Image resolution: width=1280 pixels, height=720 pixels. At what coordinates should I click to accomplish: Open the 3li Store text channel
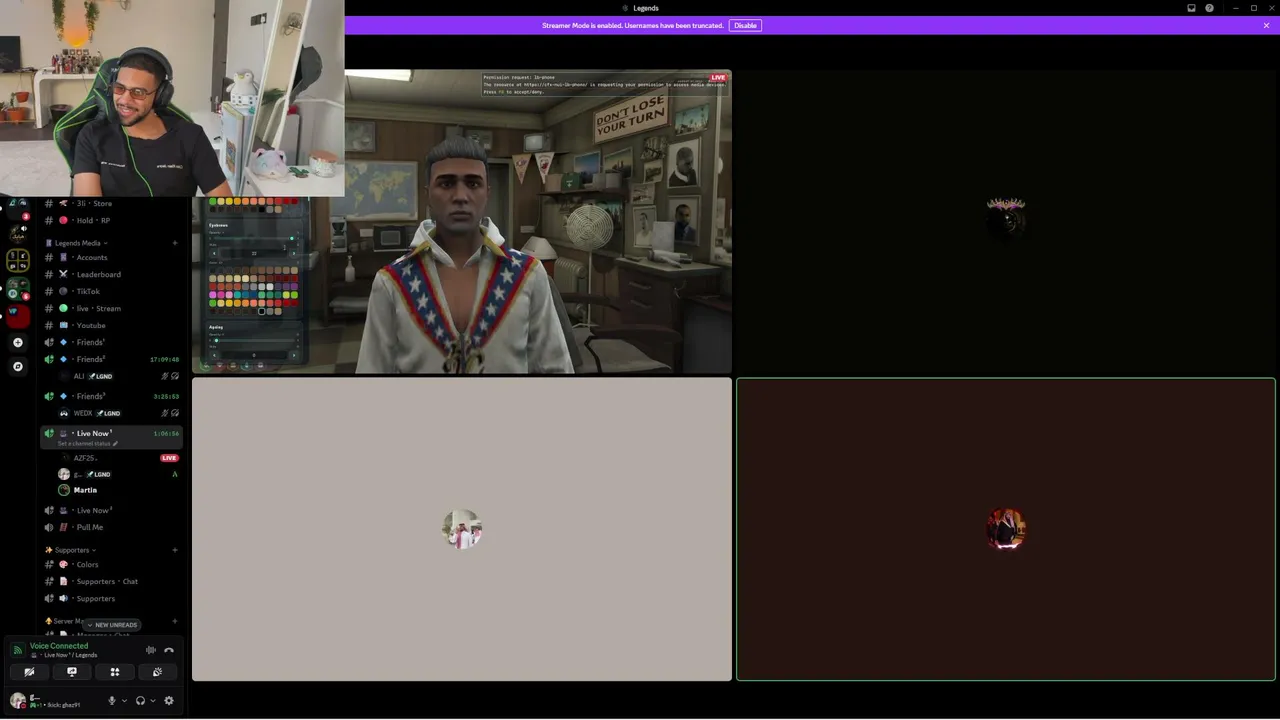coord(110,203)
